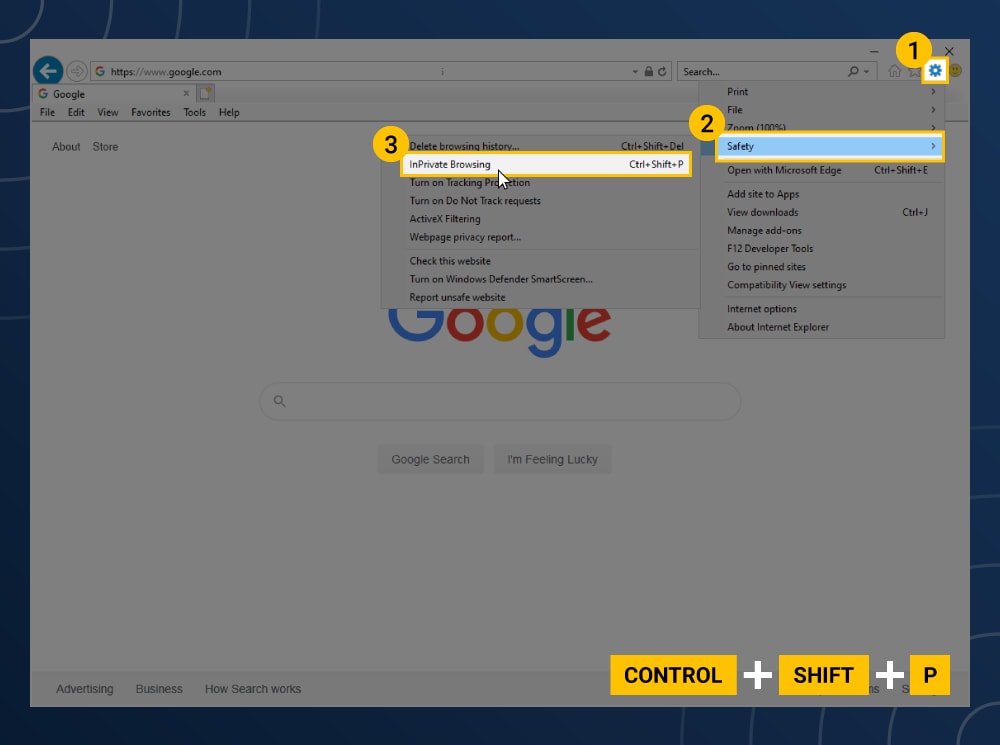Click the magnifier icon in the browser Search box
This screenshot has height=745, width=1000.
[x=853, y=71]
